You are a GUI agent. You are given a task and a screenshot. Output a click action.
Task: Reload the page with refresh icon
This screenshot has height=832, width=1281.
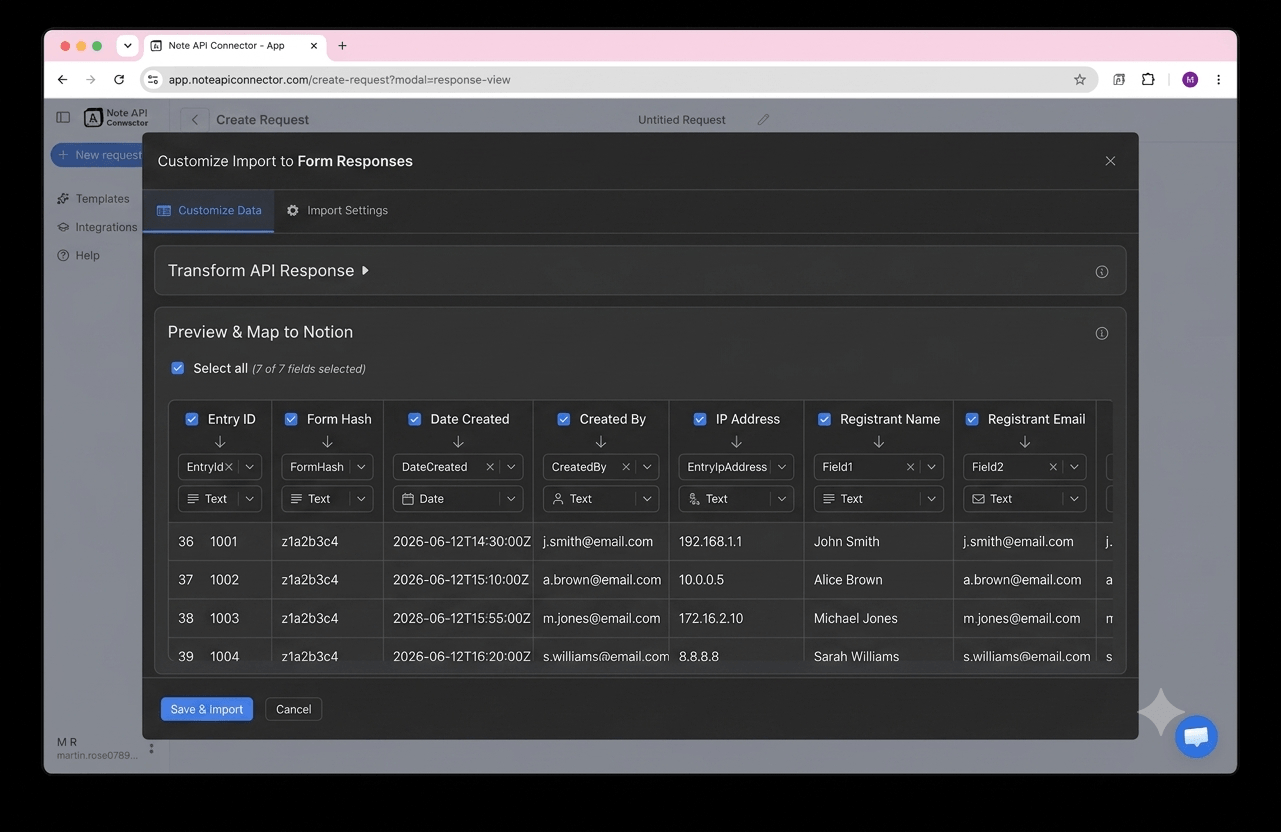tap(119, 79)
